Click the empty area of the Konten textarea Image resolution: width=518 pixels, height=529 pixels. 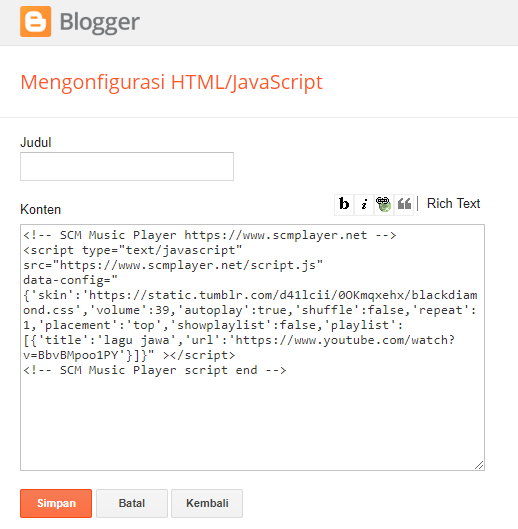coord(252,422)
